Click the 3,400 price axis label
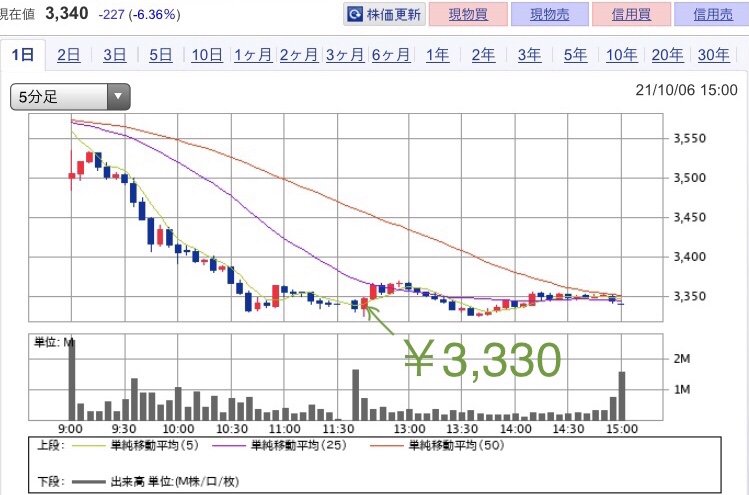749x495 pixels. [689, 257]
